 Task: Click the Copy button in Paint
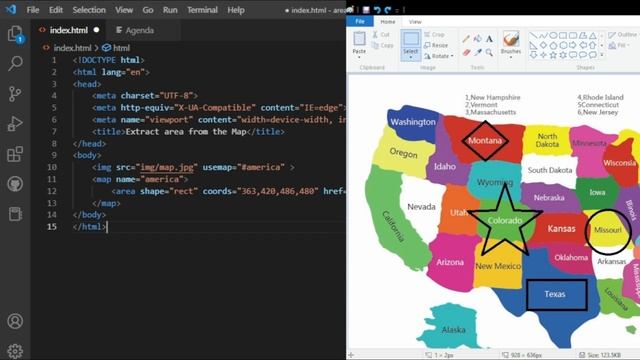pos(382,45)
